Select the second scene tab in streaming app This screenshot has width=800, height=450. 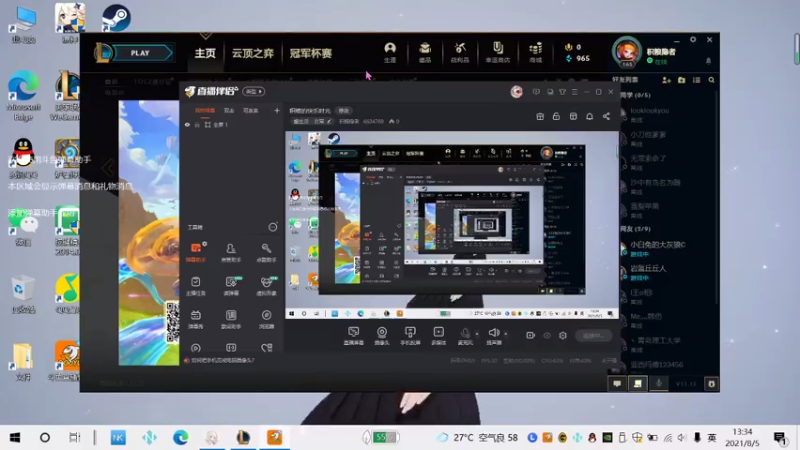tap(229, 110)
